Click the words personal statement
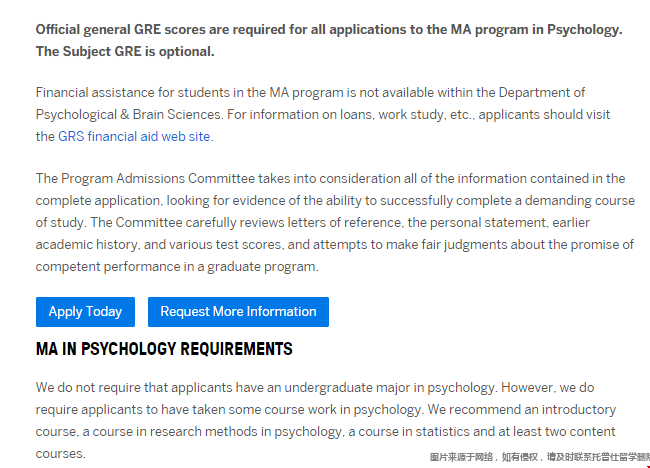This screenshot has height=468, width=650. click(x=488, y=223)
